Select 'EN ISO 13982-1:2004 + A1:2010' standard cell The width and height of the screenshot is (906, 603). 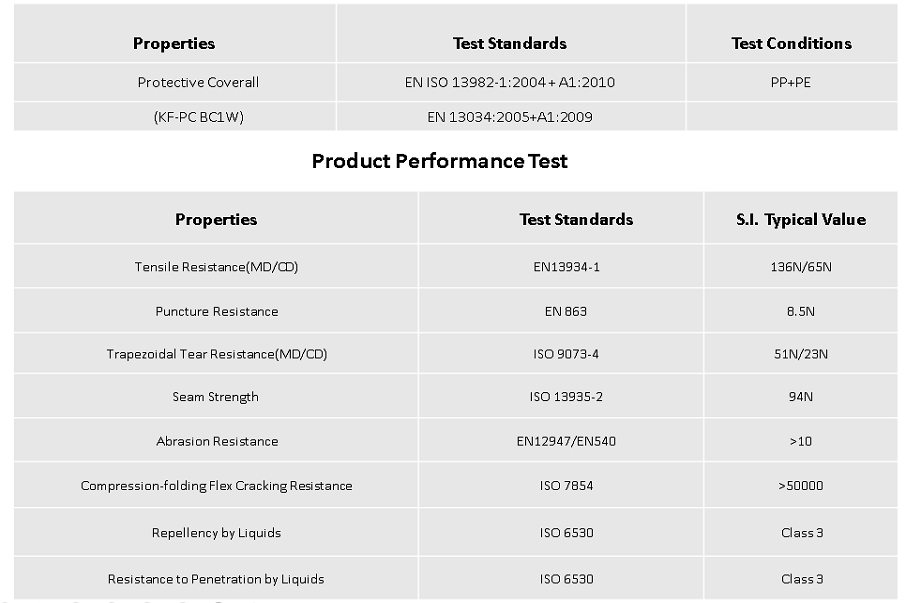(510, 82)
